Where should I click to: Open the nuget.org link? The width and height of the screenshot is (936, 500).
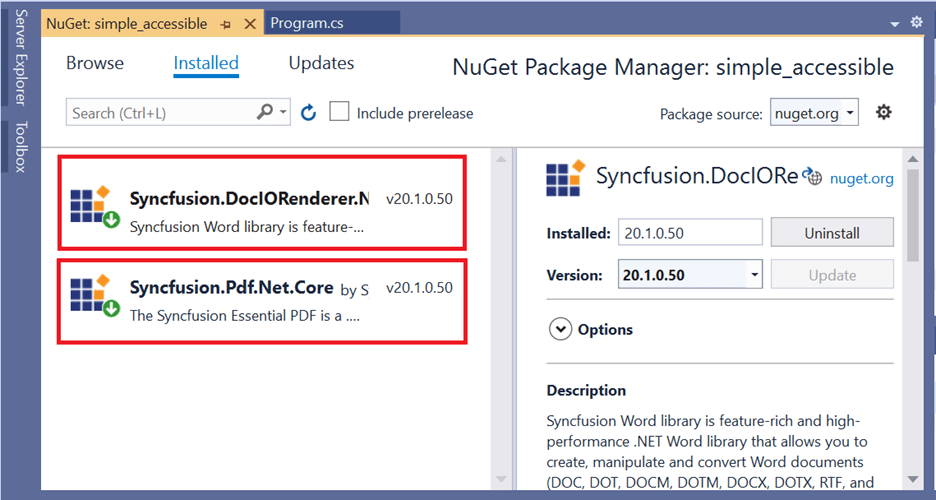pos(861,179)
